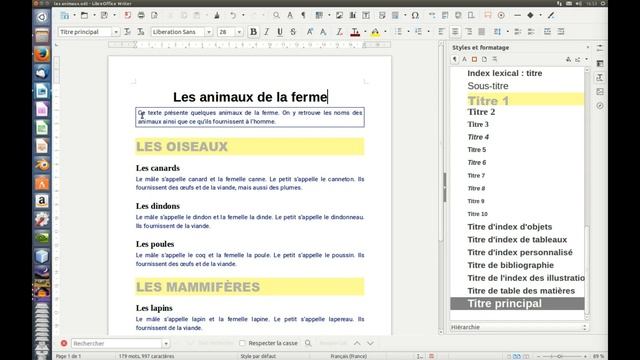Show List styles in Styles panel
Viewport: 640px width, 360px height.
(495, 60)
